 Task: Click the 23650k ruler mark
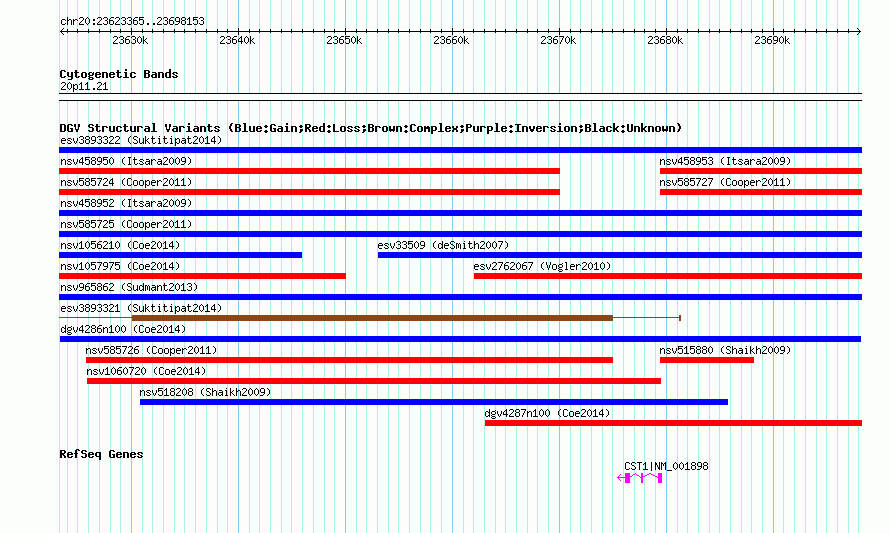(344, 40)
